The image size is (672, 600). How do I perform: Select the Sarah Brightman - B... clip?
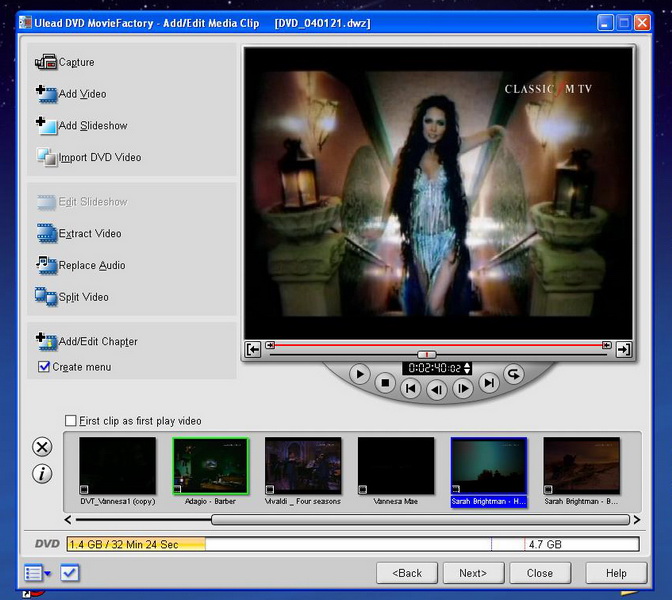(x=582, y=466)
